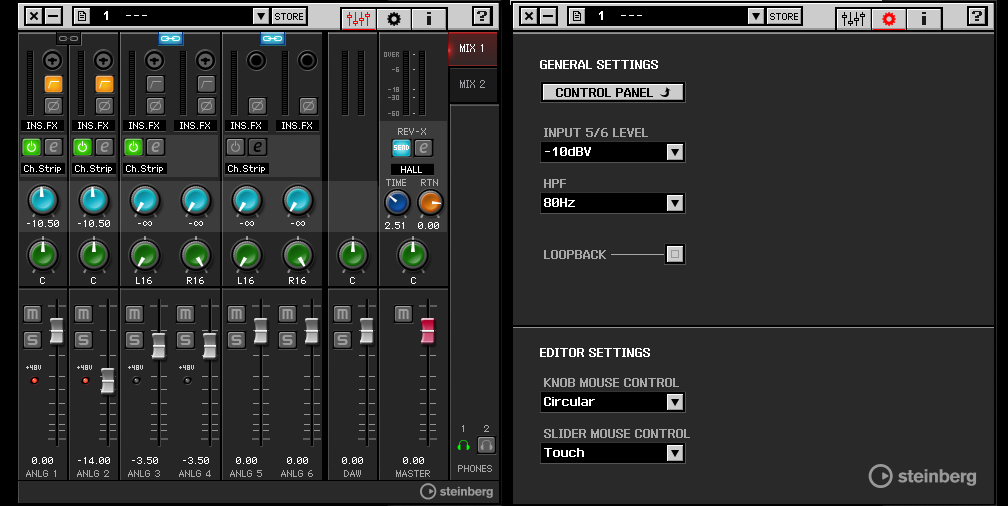Viewport: 1008px width, 506px height.
Task: Open scene dropdown in left window
Action: pos(260,16)
